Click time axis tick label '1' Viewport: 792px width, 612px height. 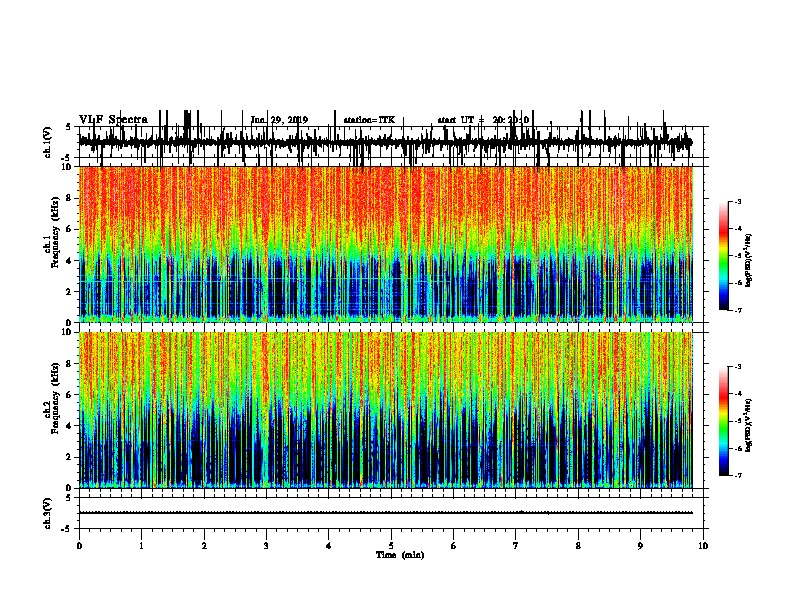pos(141,546)
